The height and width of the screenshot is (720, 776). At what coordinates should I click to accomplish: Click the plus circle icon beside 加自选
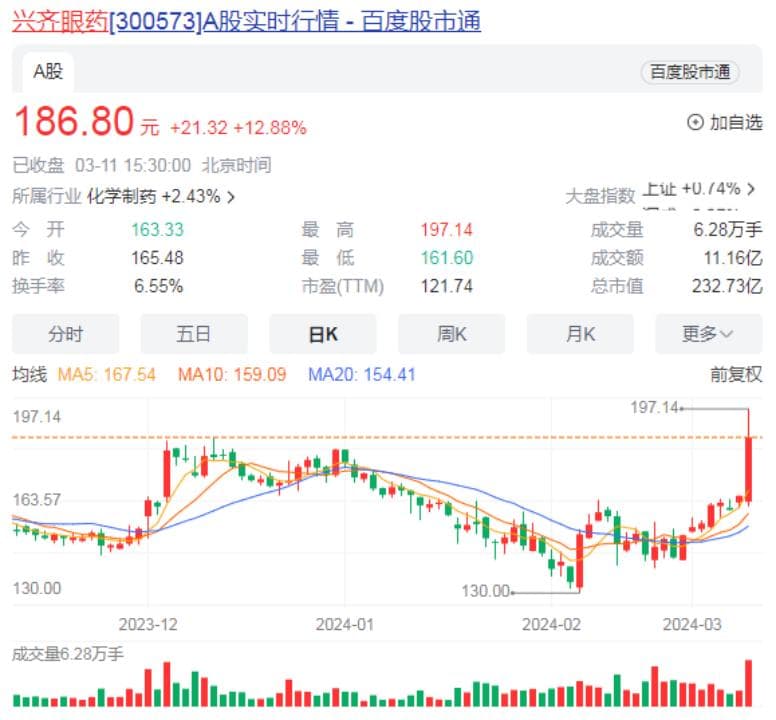coord(695,122)
